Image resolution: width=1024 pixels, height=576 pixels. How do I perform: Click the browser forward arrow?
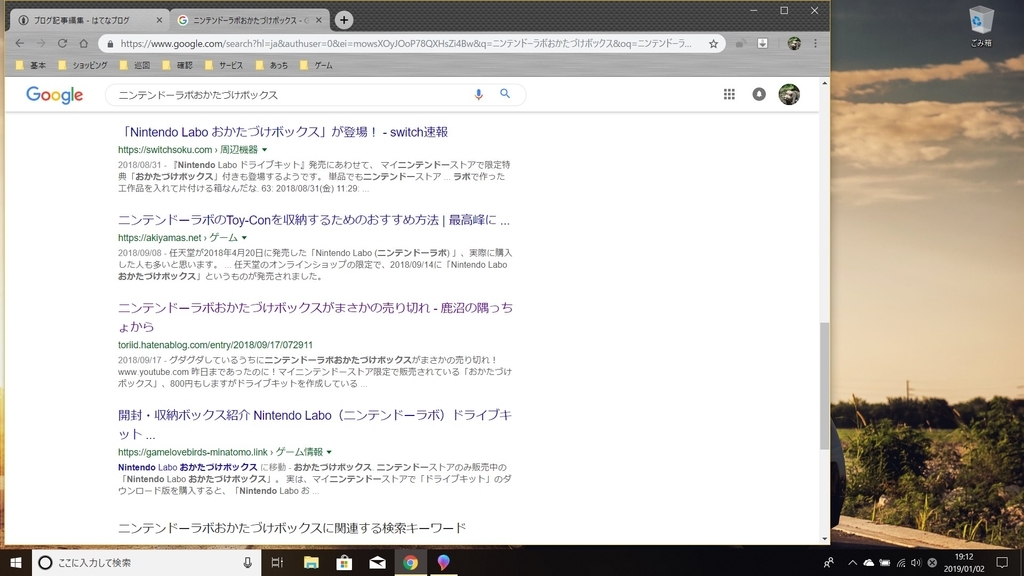click(x=40, y=43)
